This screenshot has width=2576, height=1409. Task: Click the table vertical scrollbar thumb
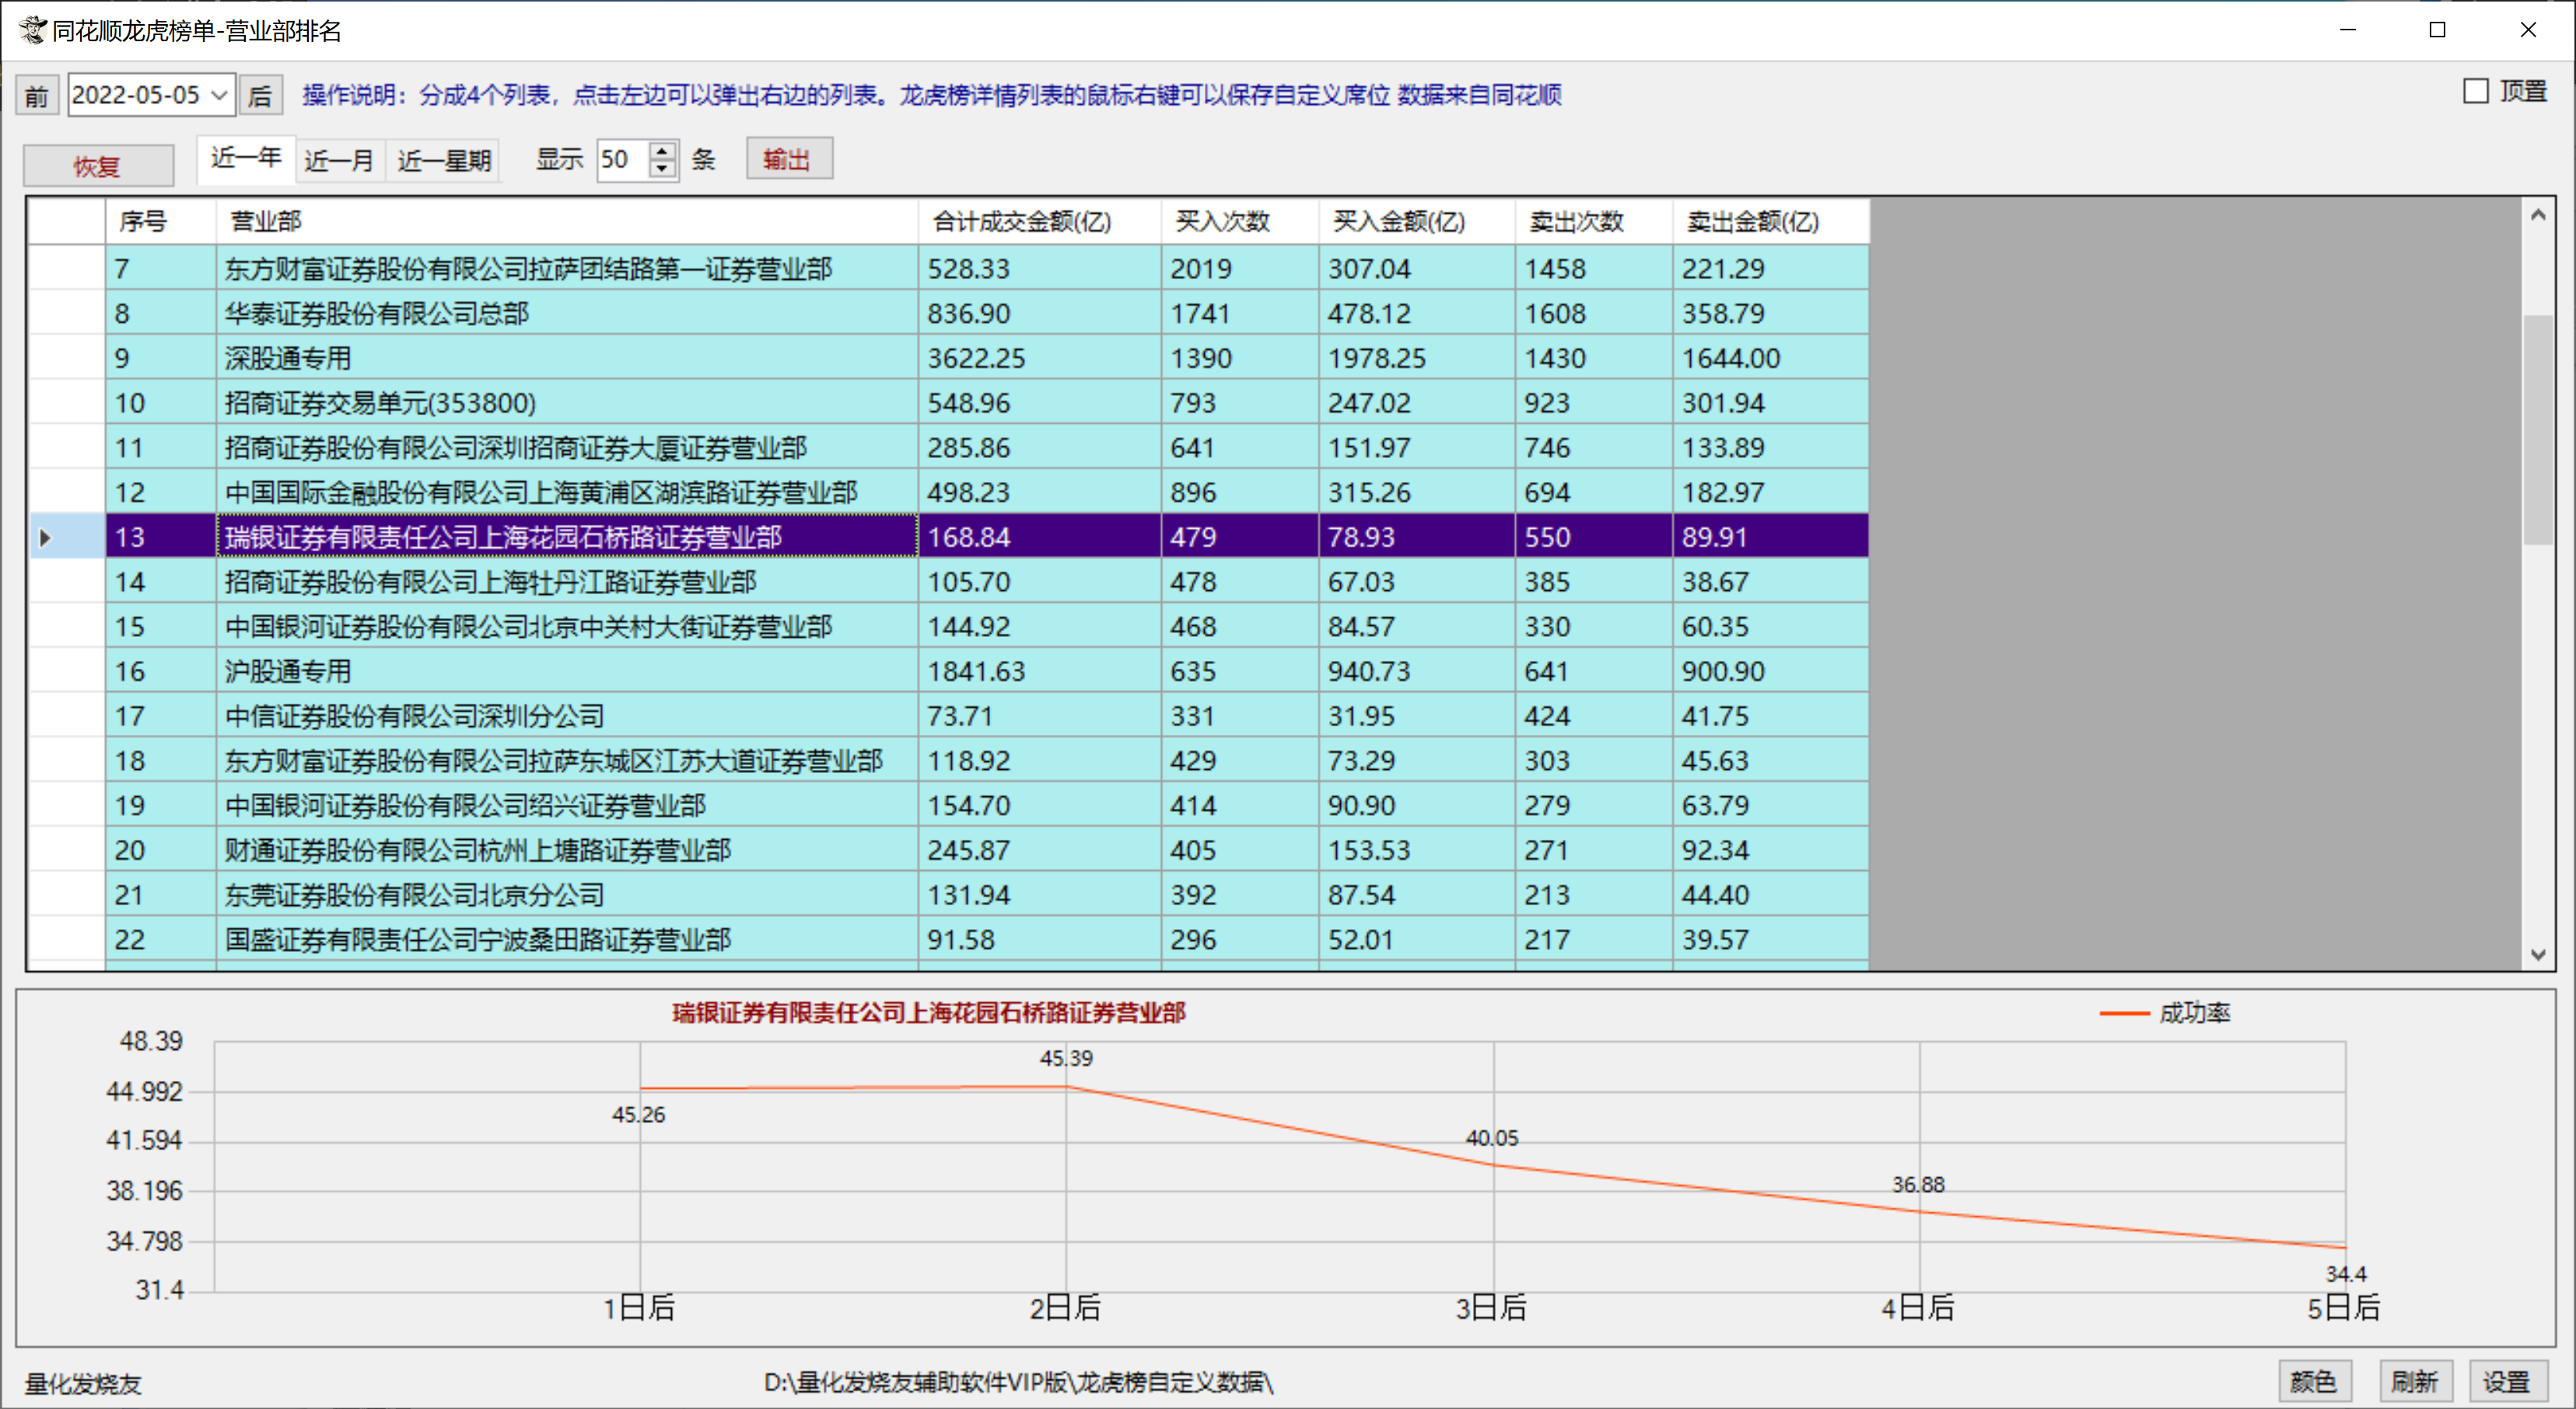coord(2537,430)
